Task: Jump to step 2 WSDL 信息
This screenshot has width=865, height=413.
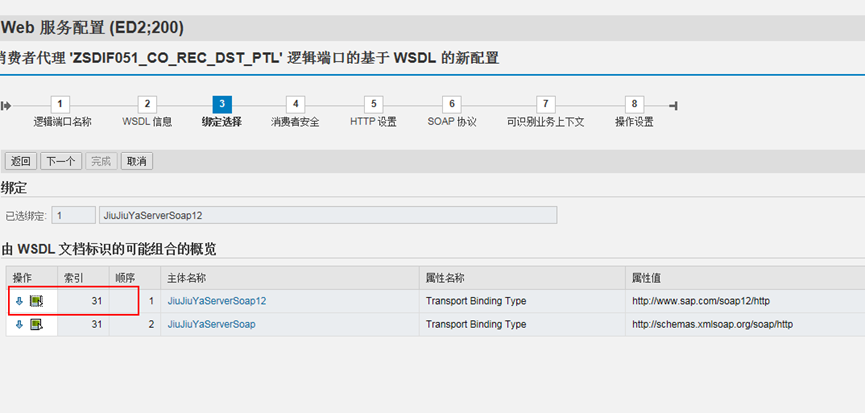Action: pyautogui.click(x=147, y=104)
